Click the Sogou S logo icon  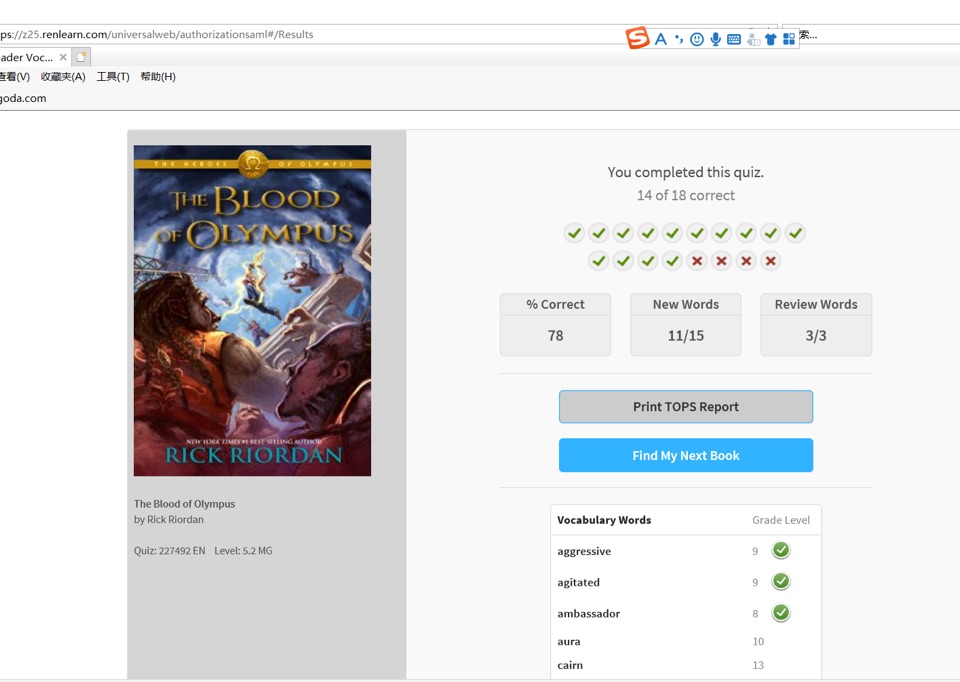point(637,38)
